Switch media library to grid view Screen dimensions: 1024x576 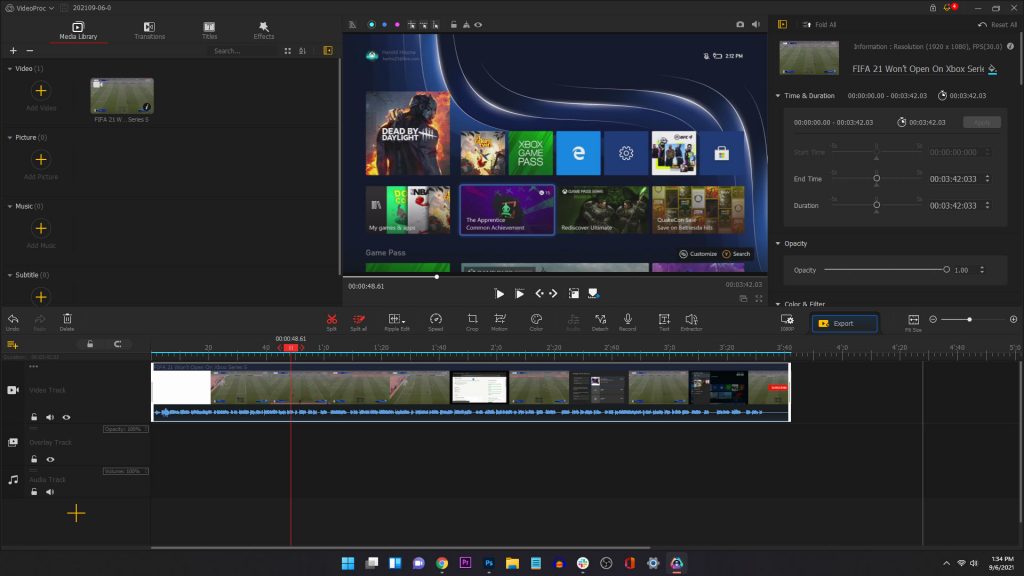coord(287,51)
